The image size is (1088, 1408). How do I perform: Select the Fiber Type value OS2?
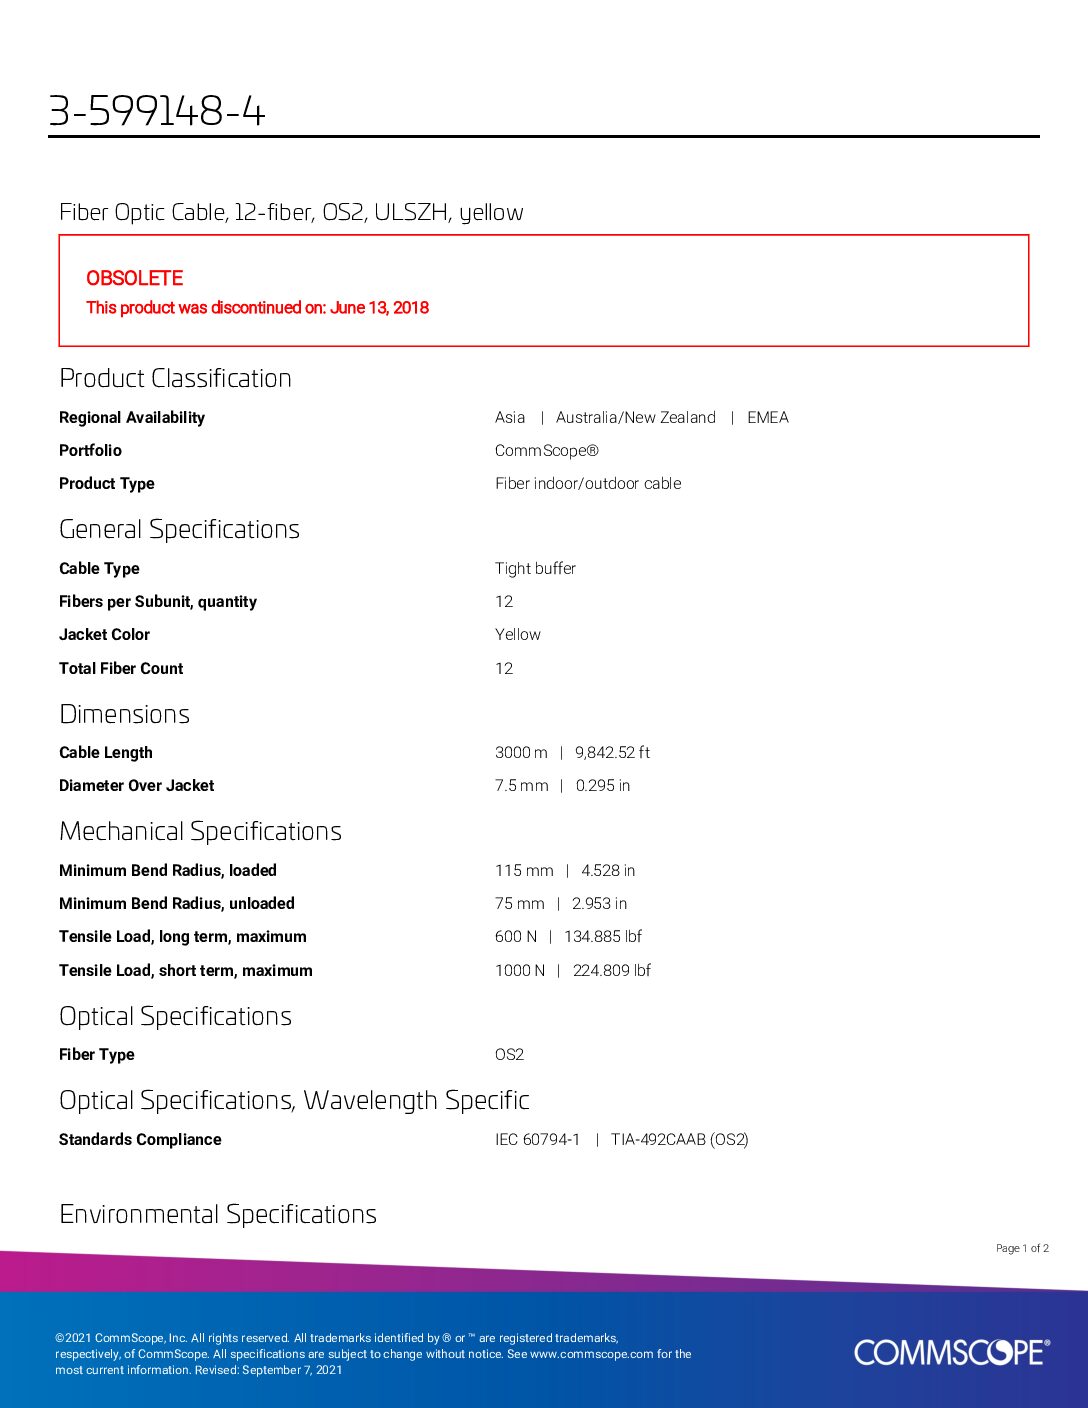click(x=509, y=1055)
